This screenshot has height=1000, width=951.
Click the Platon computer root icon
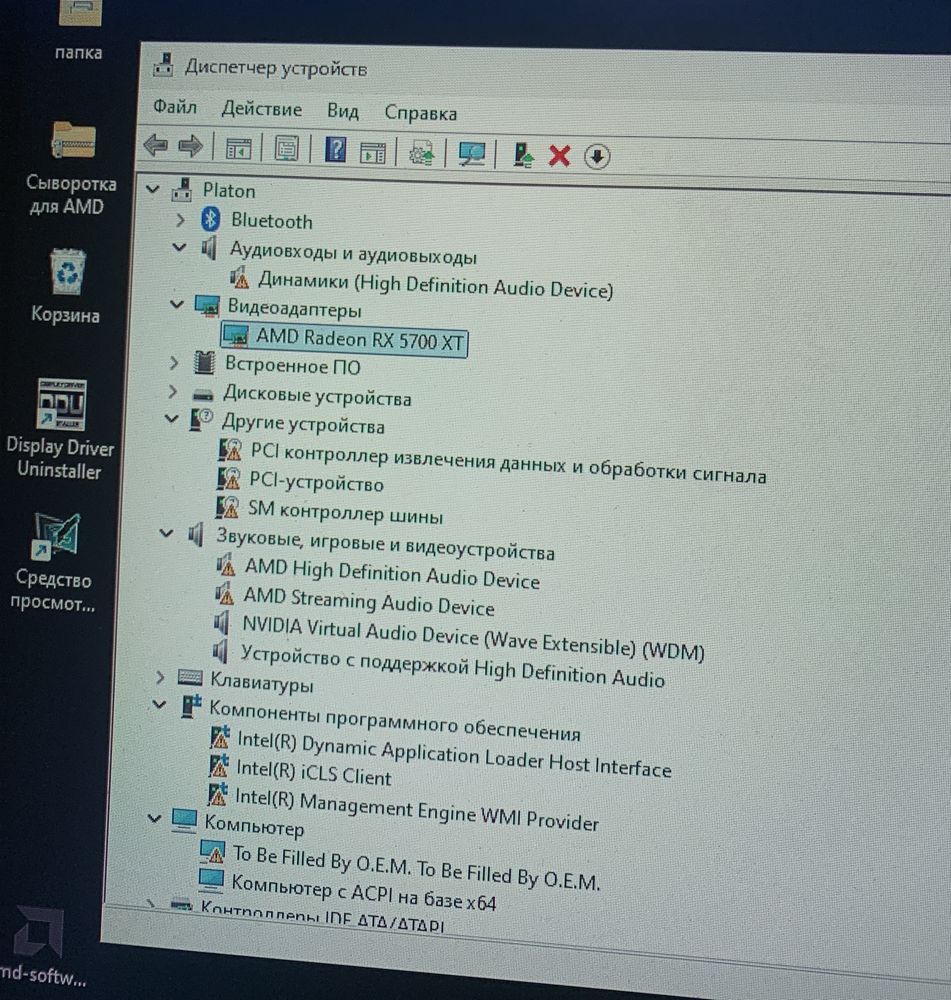[182, 189]
